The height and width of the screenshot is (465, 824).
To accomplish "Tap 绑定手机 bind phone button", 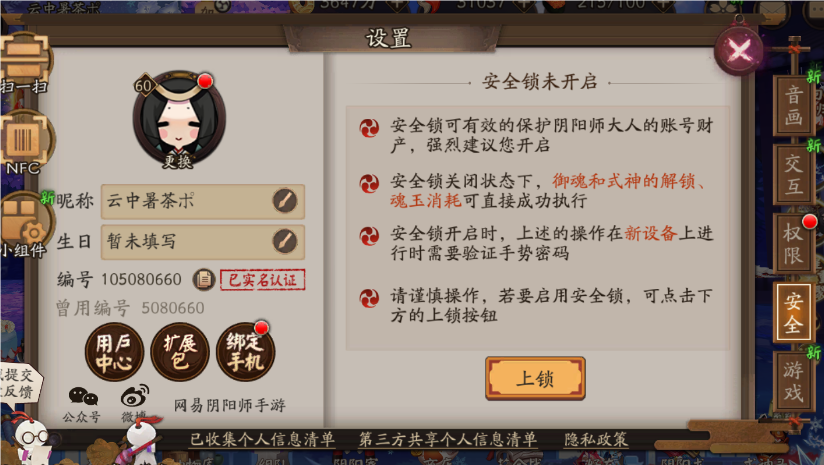I will [245, 352].
